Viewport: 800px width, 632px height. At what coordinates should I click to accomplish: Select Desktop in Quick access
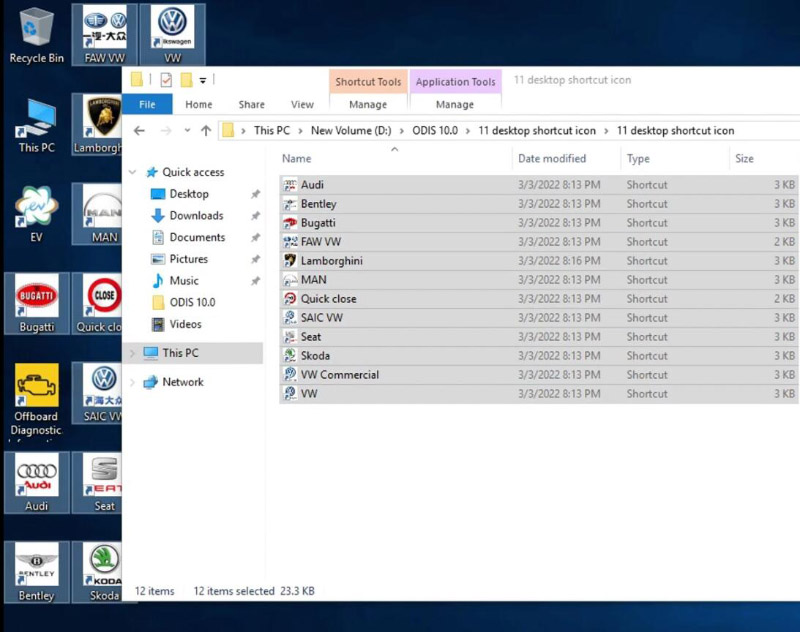pos(189,194)
